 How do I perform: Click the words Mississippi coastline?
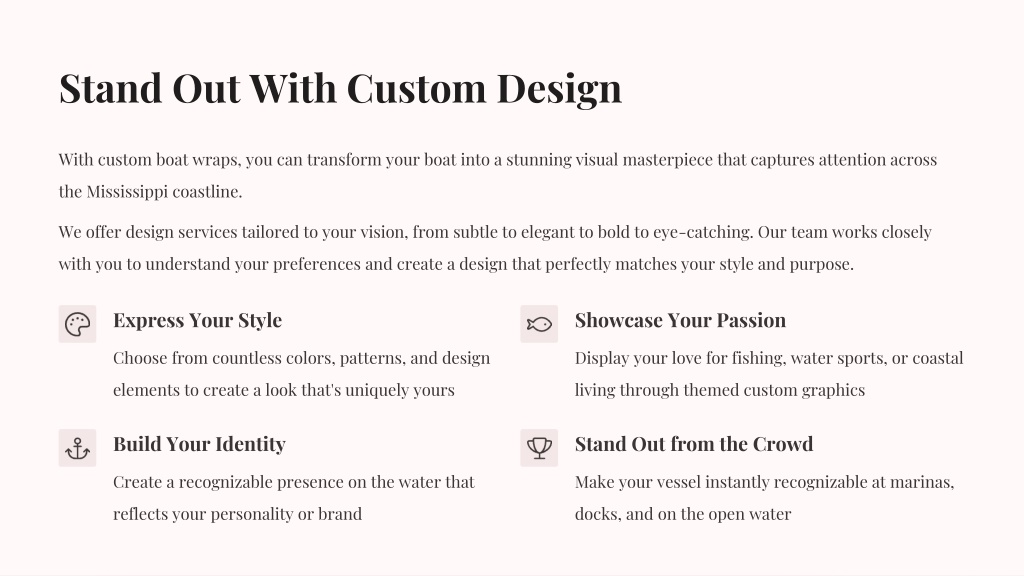[164, 191]
